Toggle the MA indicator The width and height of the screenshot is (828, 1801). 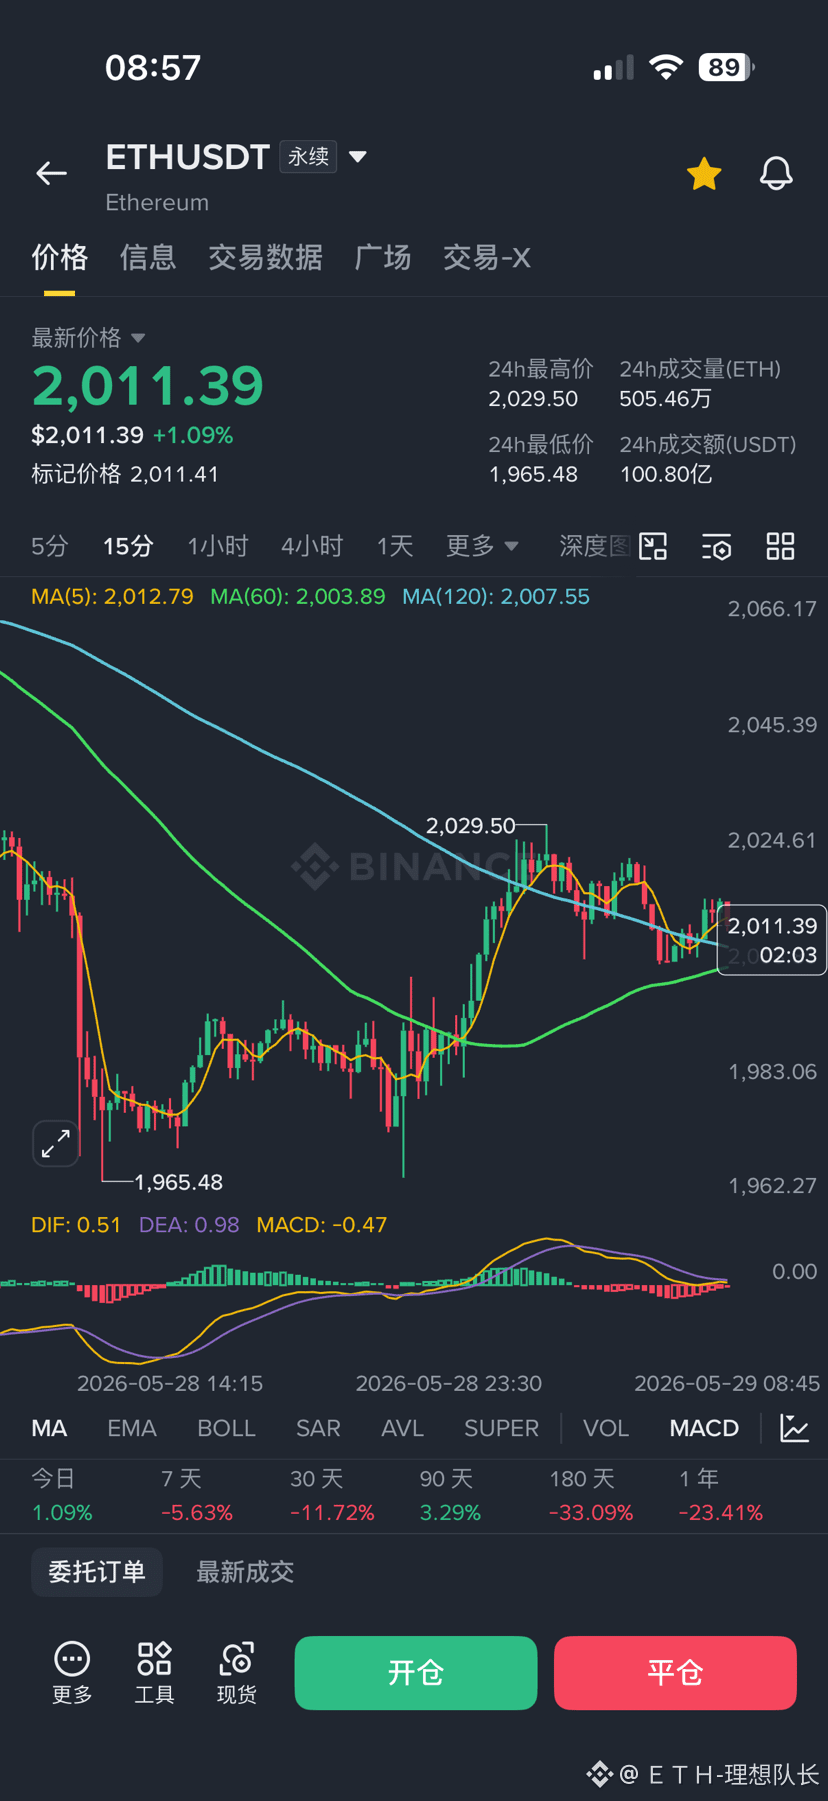pyautogui.click(x=49, y=1428)
